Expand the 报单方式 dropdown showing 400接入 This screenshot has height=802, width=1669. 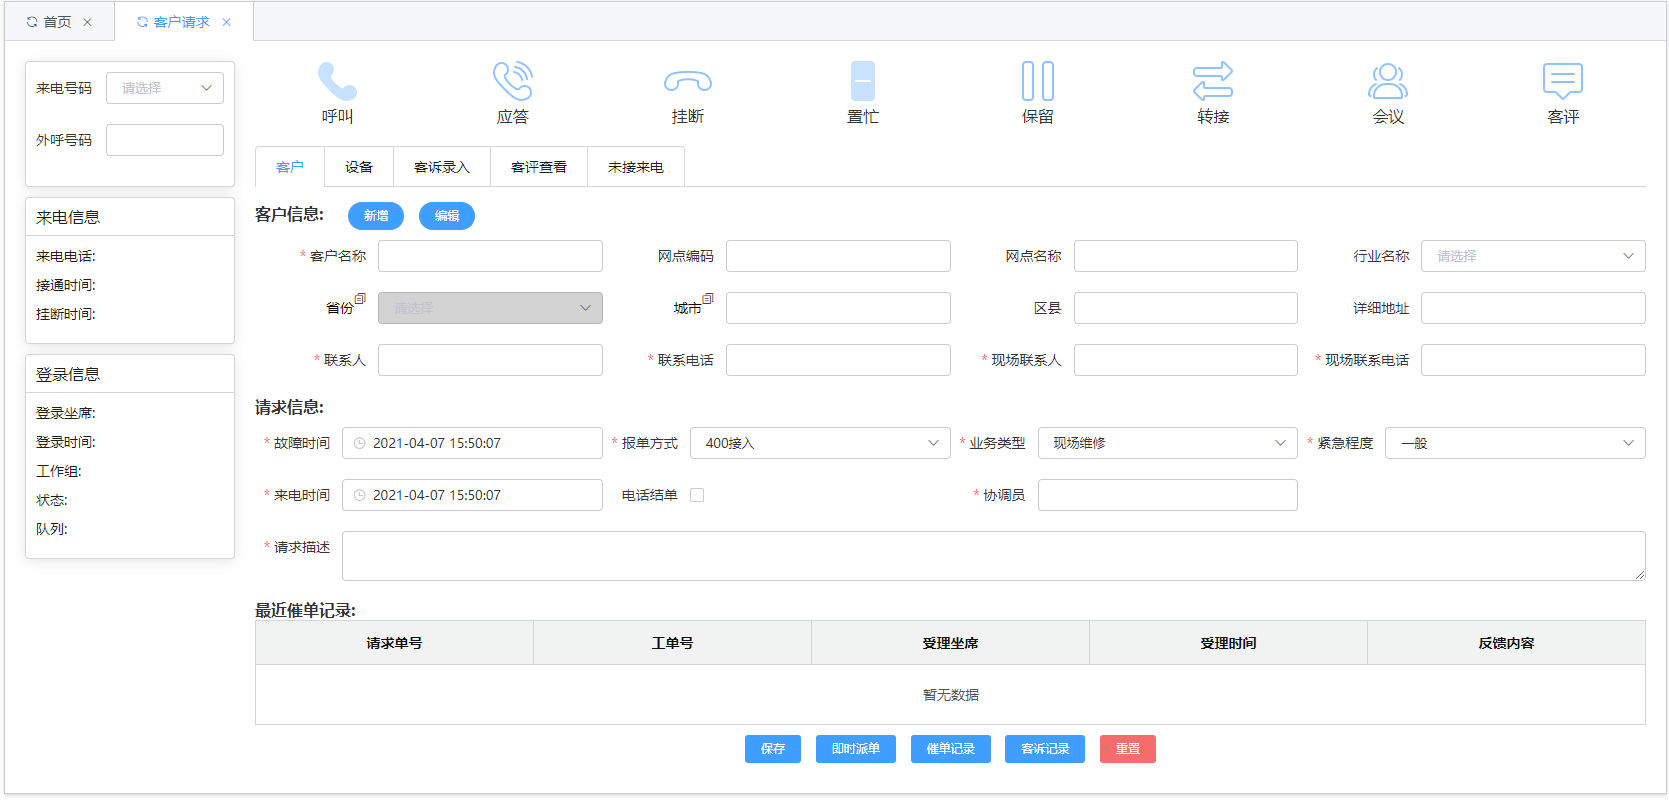819,443
